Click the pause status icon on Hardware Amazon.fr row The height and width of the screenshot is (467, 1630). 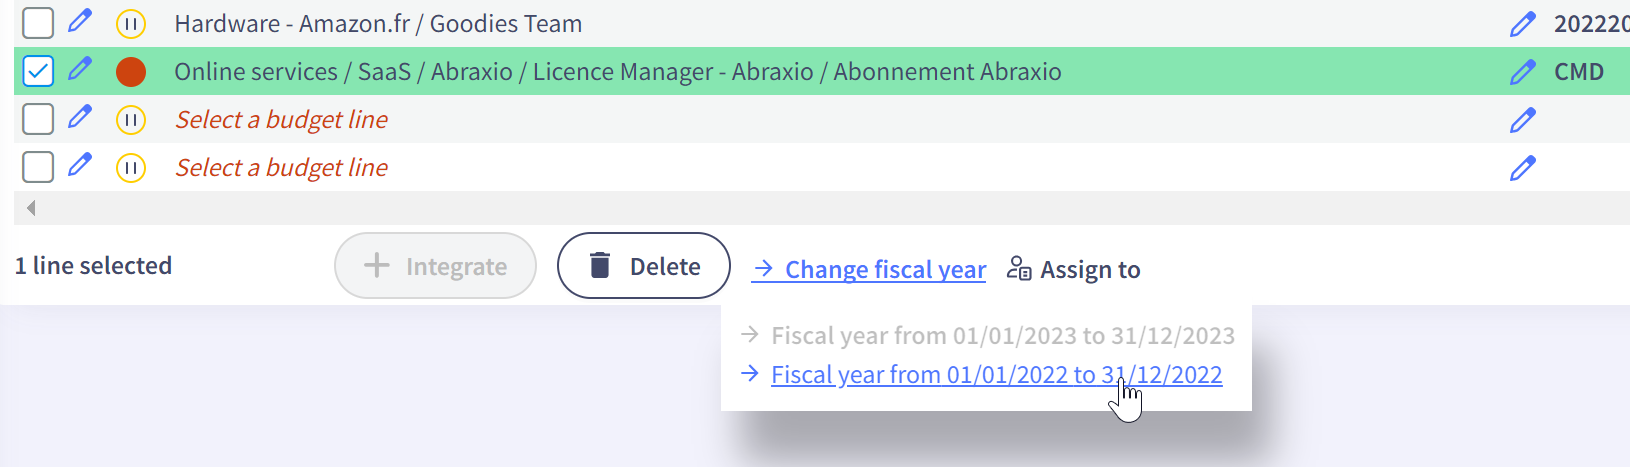[131, 23]
